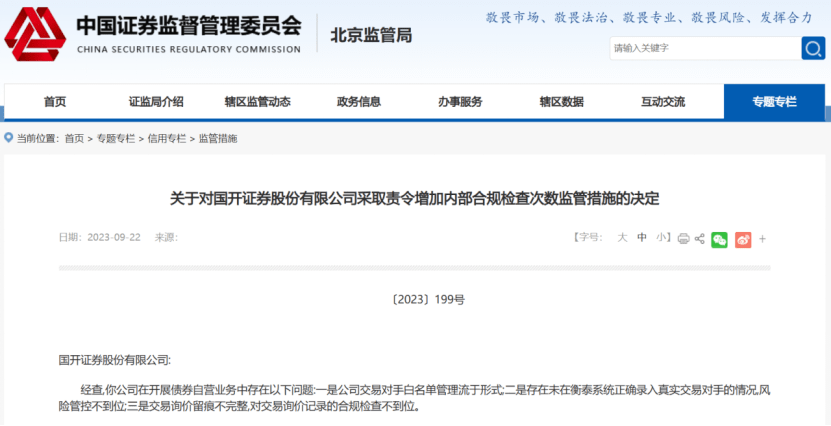Open the 证监局介绍 navigation menu
The image size is (831, 426).
pyautogui.click(x=156, y=102)
